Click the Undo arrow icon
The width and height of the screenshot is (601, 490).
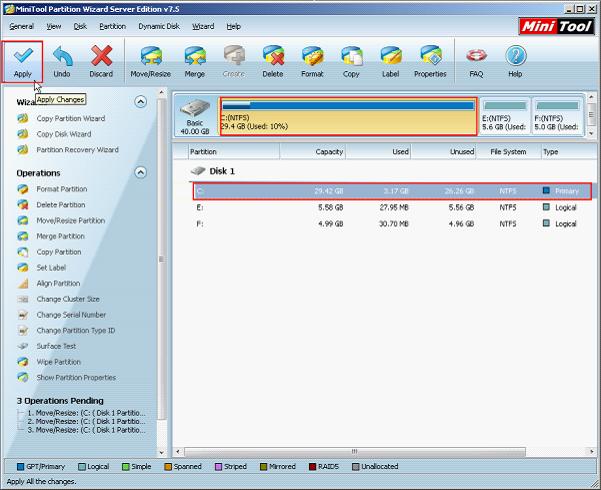point(62,56)
